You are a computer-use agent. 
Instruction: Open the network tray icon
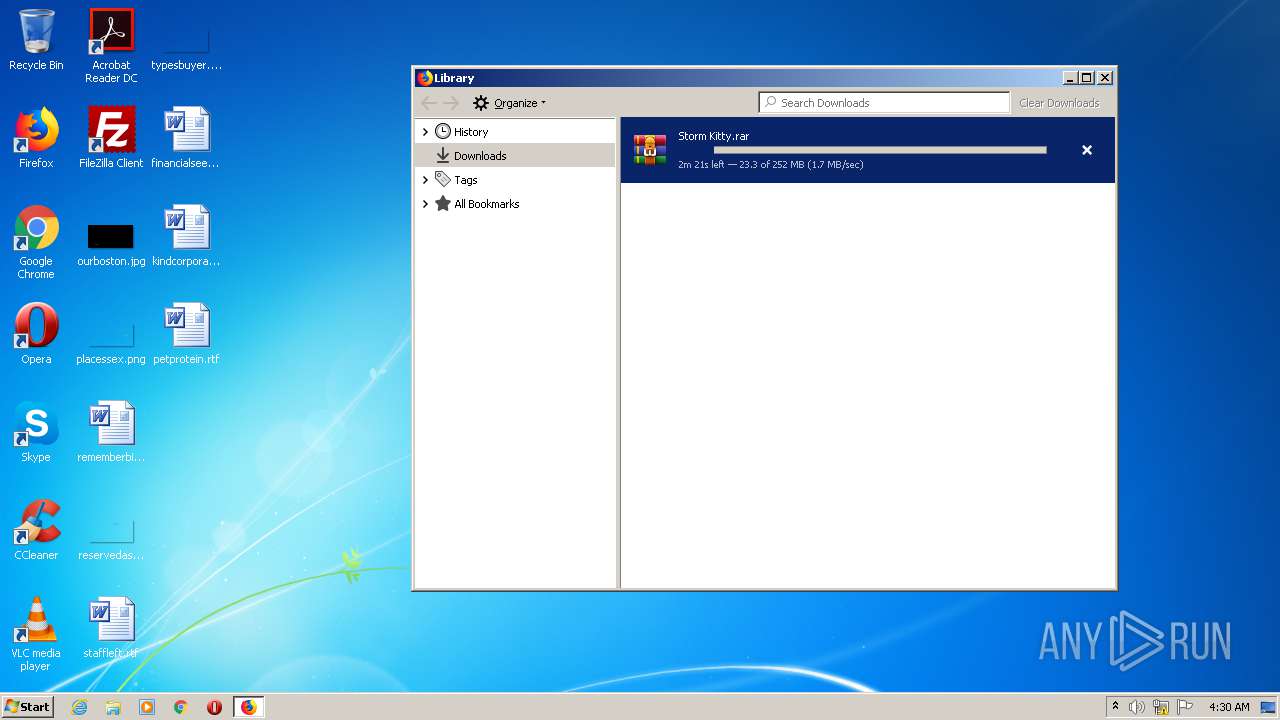[1161, 707]
